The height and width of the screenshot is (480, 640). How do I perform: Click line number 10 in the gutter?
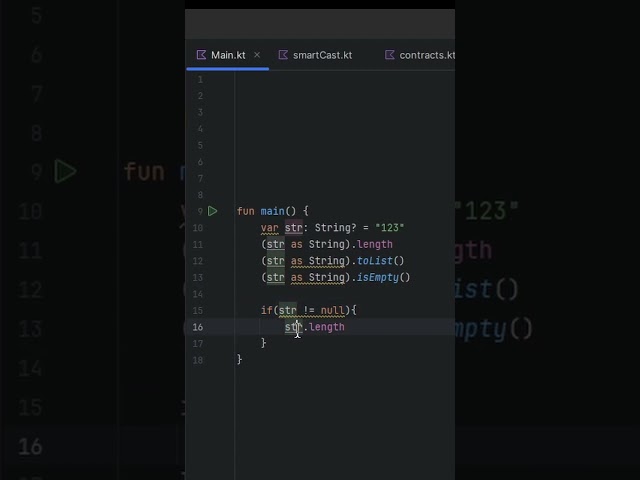pyautogui.click(x=198, y=228)
